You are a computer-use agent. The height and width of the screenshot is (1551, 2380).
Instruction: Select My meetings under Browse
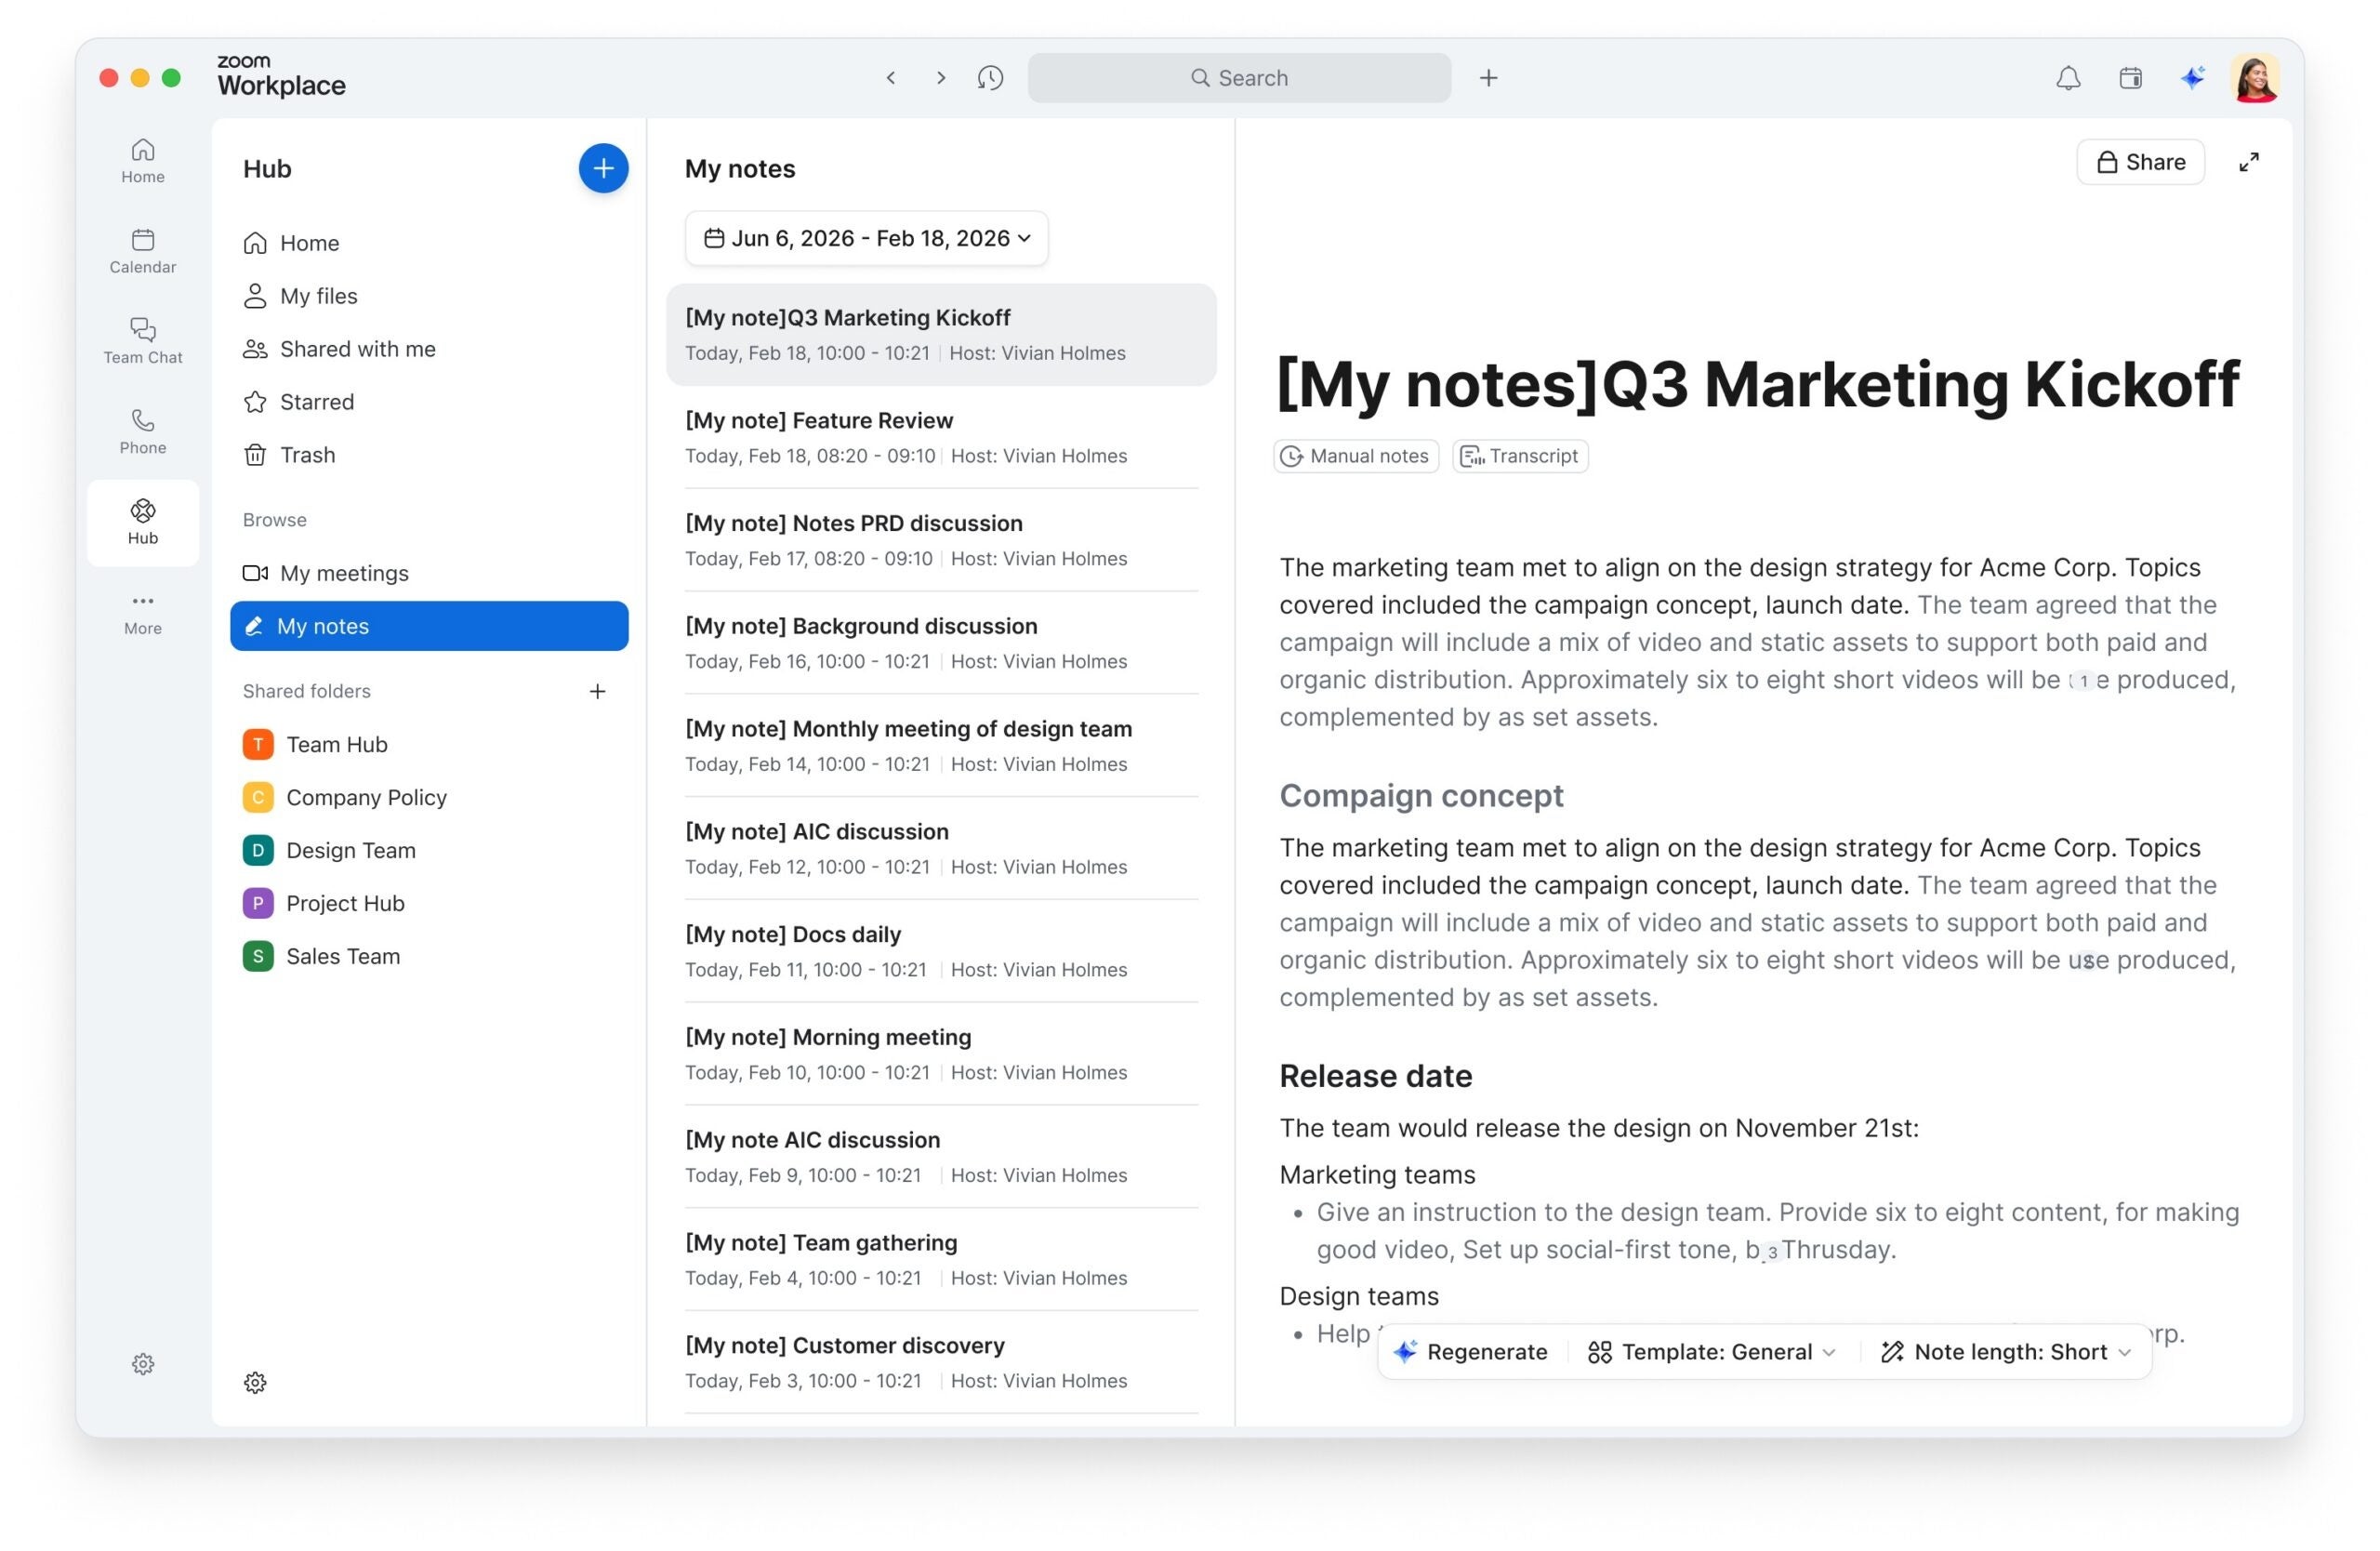344,573
